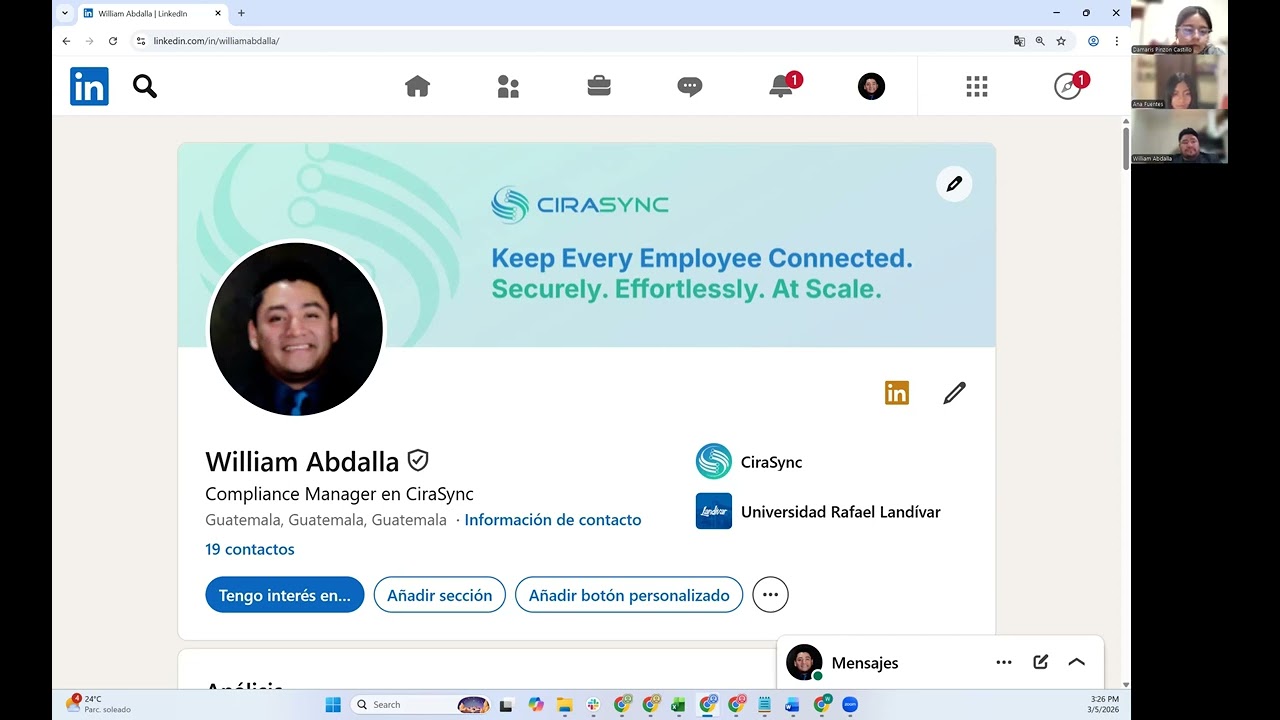The image size is (1280, 720).
Task: Open File Explorer from taskbar
Action: 564,704
